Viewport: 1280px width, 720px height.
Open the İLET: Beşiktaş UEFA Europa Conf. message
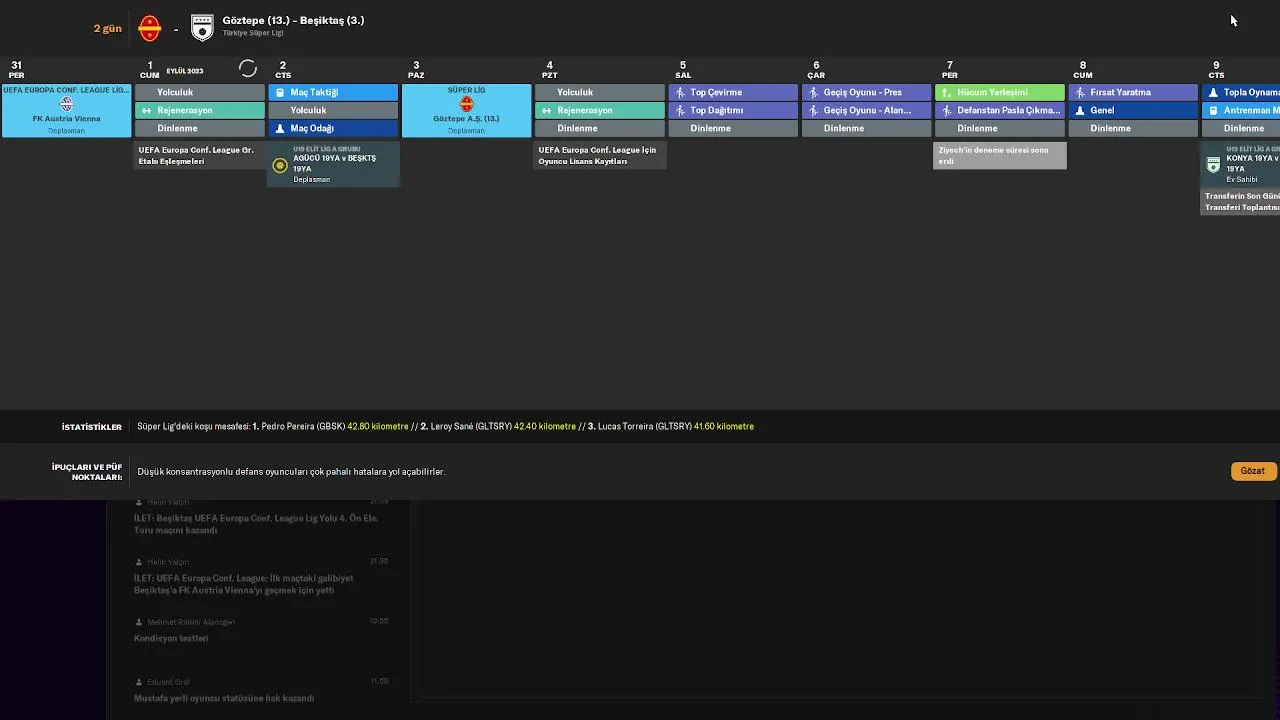(x=256, y=524)
